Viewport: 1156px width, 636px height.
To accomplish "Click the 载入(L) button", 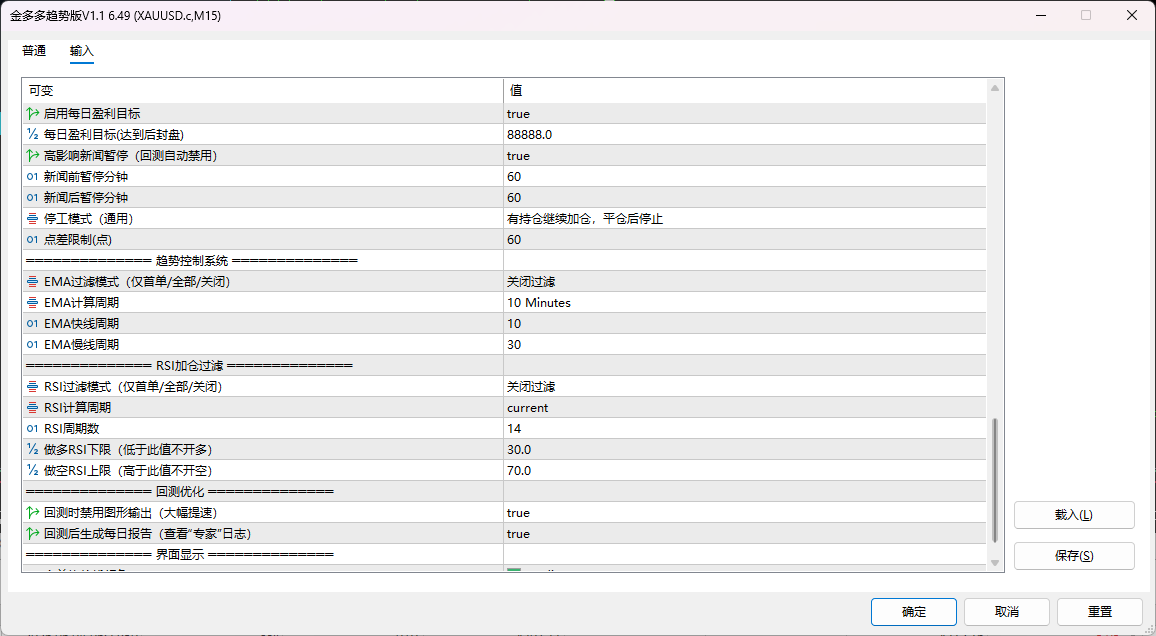I will click(x=1073, y=515).
